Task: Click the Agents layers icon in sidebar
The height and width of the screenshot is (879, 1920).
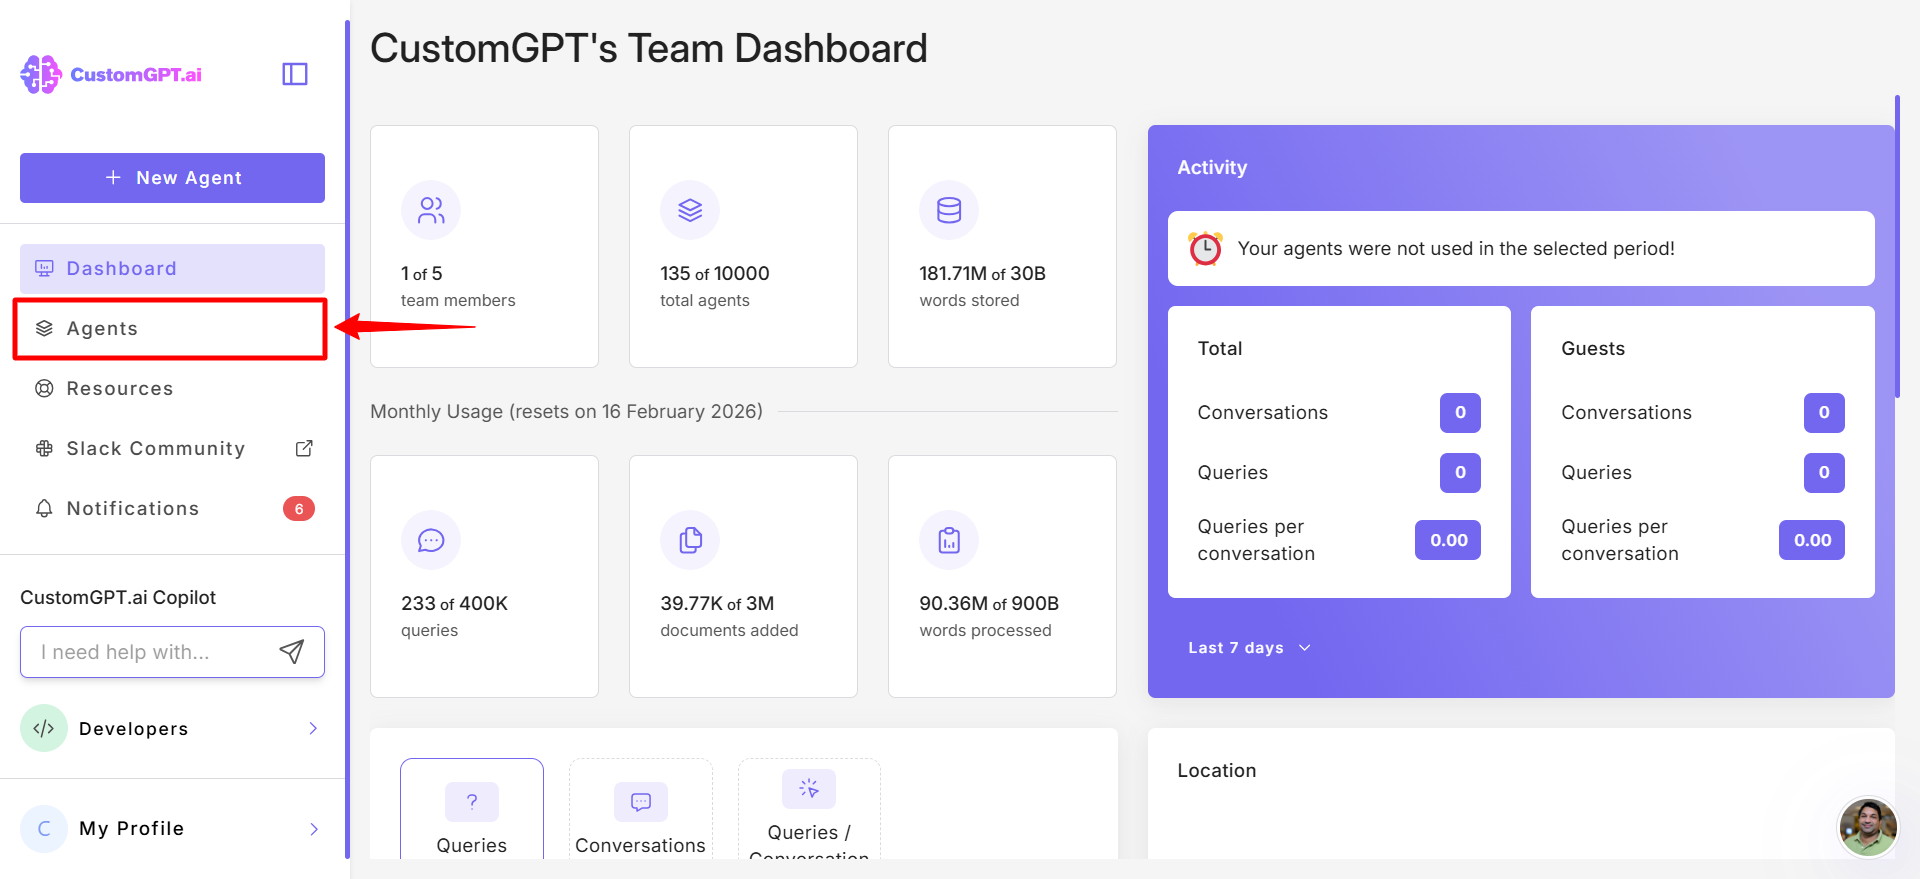Action: pyautogui.click(x=44, y=329)
